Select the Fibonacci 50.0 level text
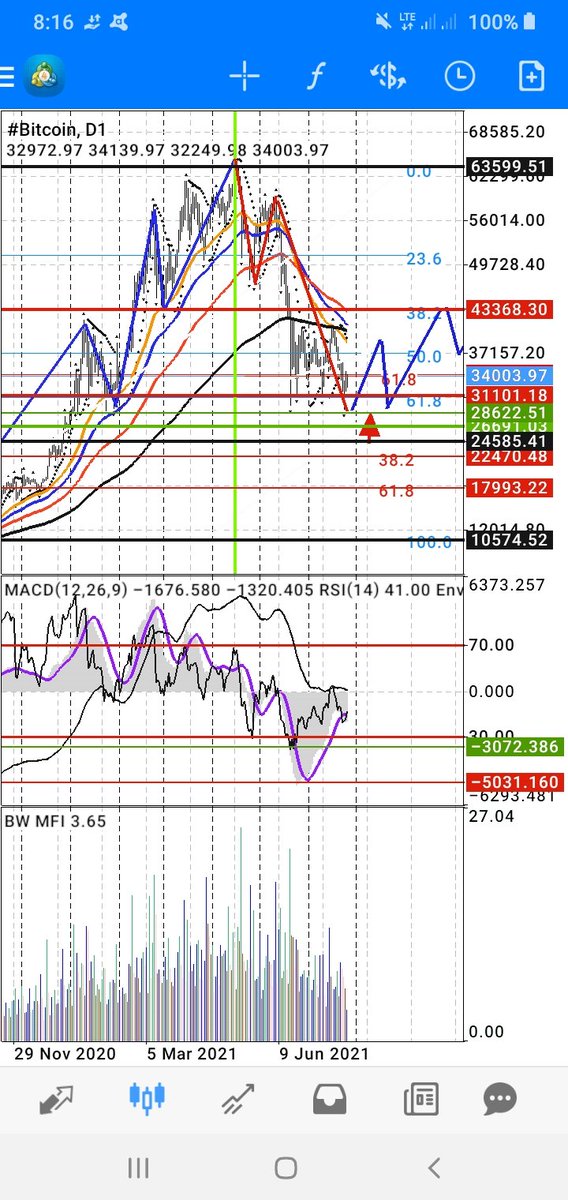The width and height of the screenshot is (568, 1200). click(x=424, y=356)
